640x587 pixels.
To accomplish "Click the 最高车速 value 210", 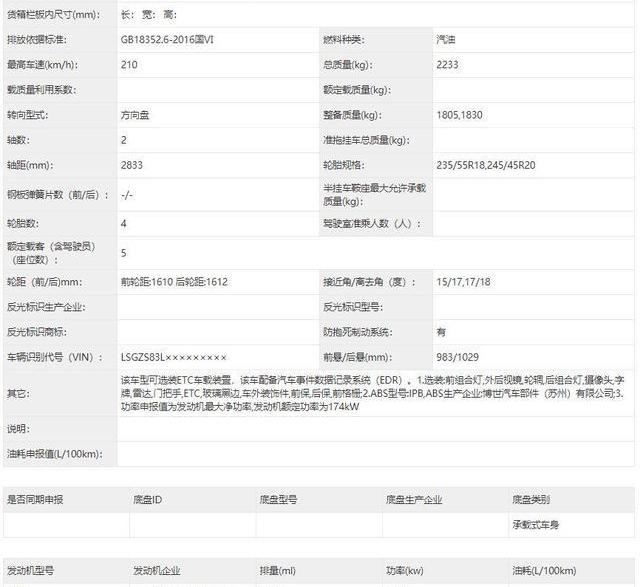I will point(128,65).
